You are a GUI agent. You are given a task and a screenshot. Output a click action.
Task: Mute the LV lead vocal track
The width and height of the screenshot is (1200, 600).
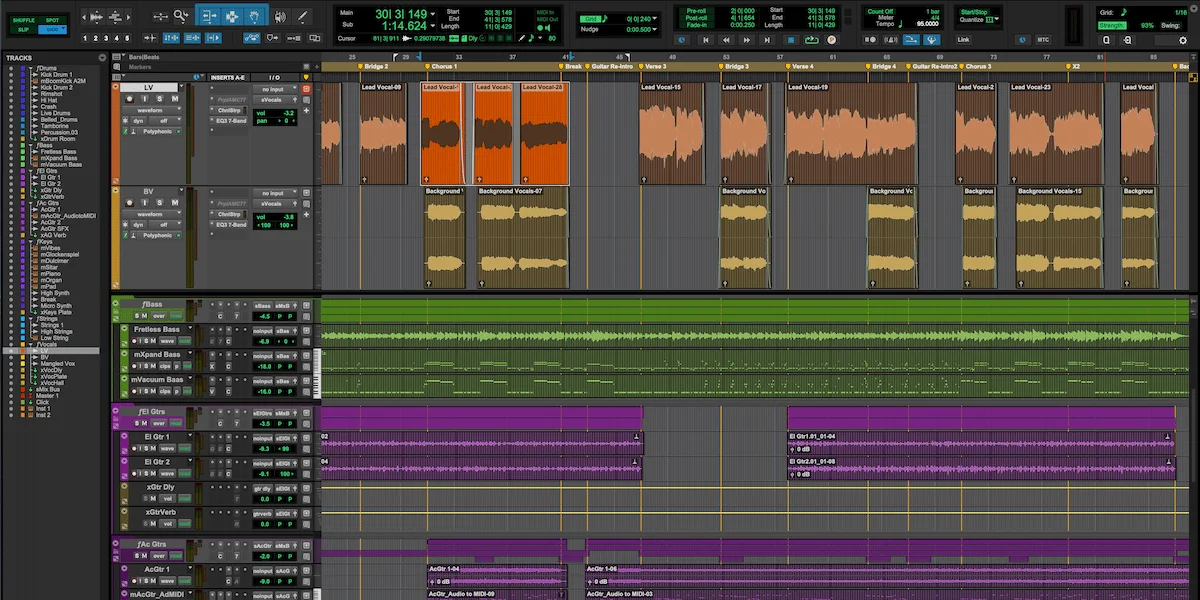(175, 99)
